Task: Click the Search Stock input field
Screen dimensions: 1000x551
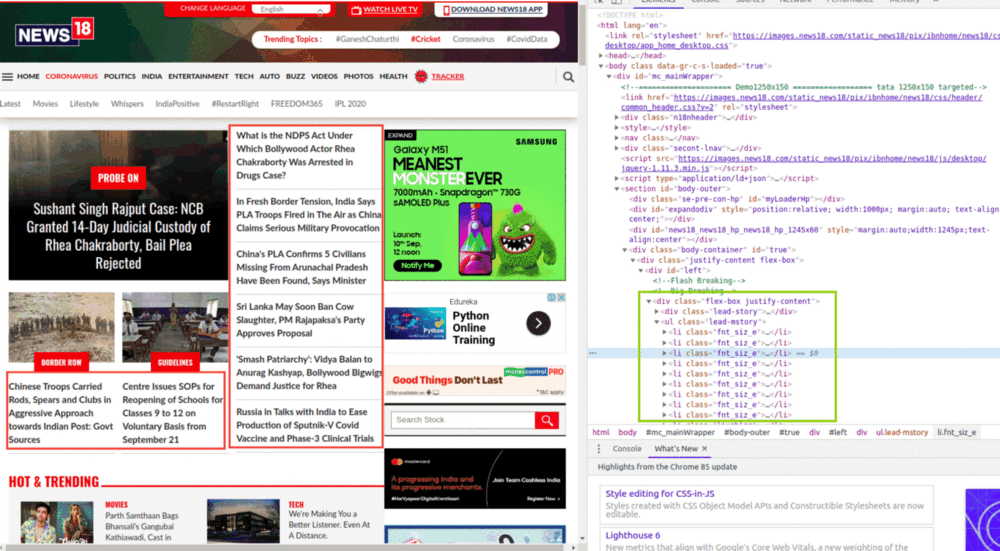Action: coord(463,420)
